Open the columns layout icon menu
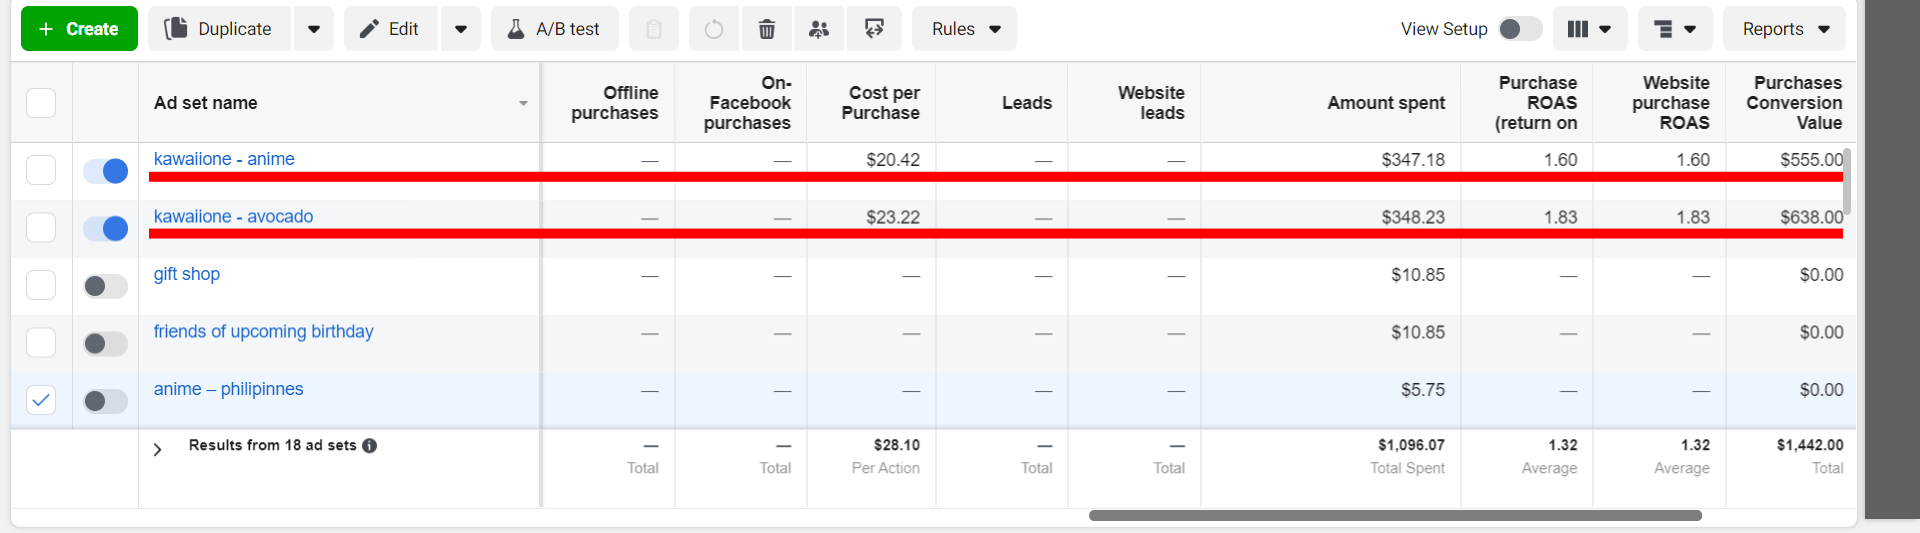Screen dimensions: 1920x533 1589,29
